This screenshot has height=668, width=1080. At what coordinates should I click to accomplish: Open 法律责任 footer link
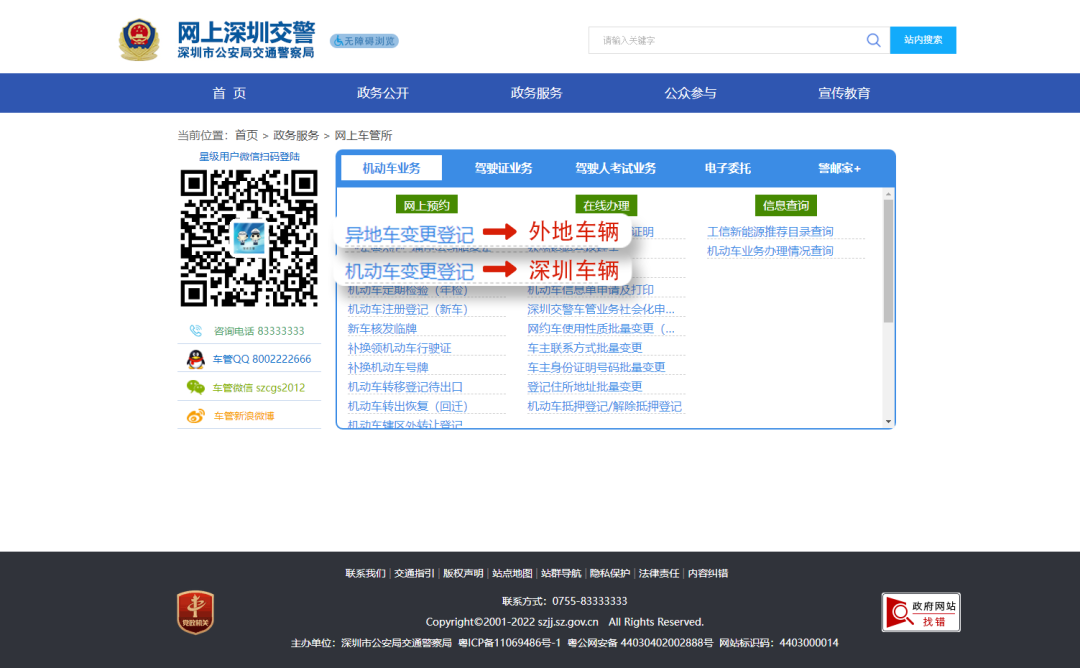[658, 573]
